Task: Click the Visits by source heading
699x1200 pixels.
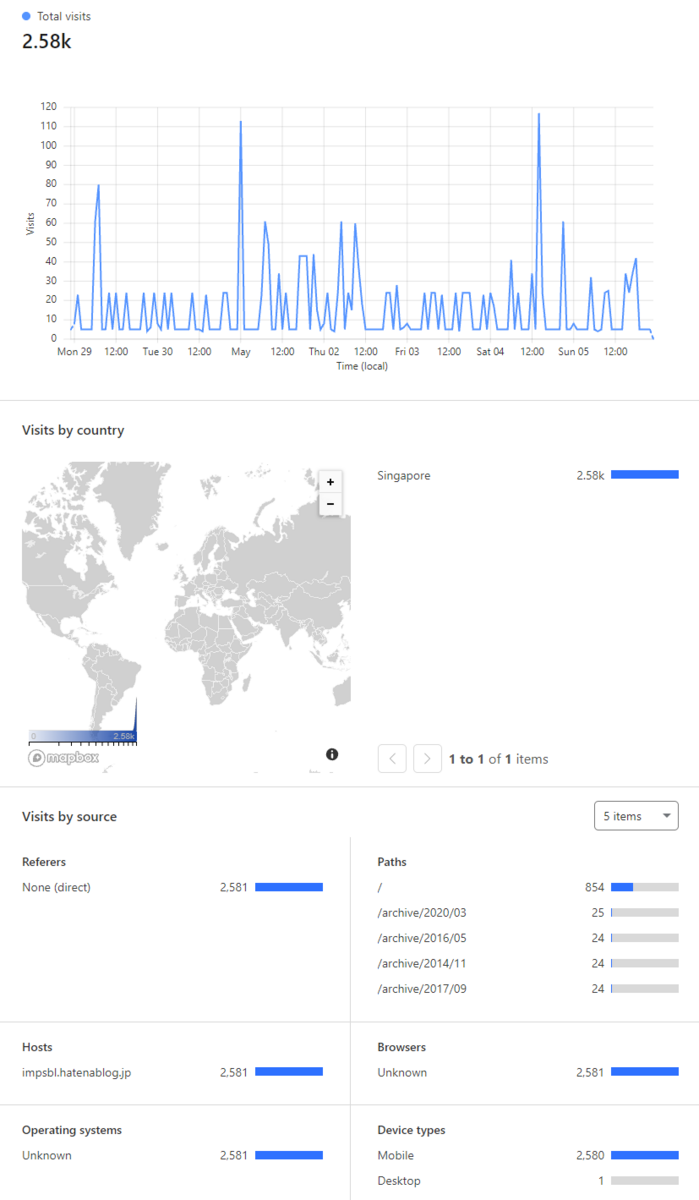Action: click(69, 816)
